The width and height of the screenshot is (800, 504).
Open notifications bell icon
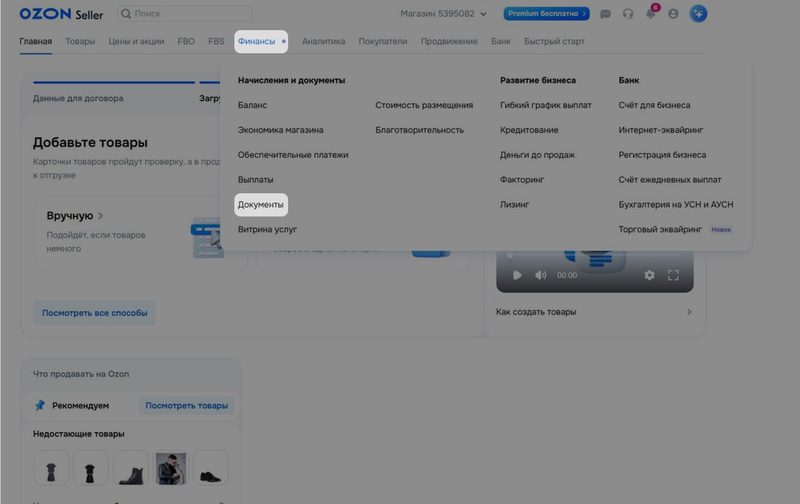pyautogui.click(x=651, y=14)
